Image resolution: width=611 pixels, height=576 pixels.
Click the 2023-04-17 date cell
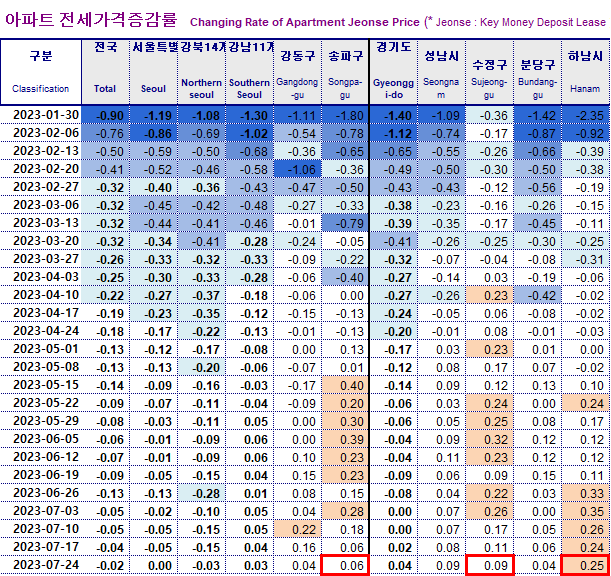[x=41, y=313]
